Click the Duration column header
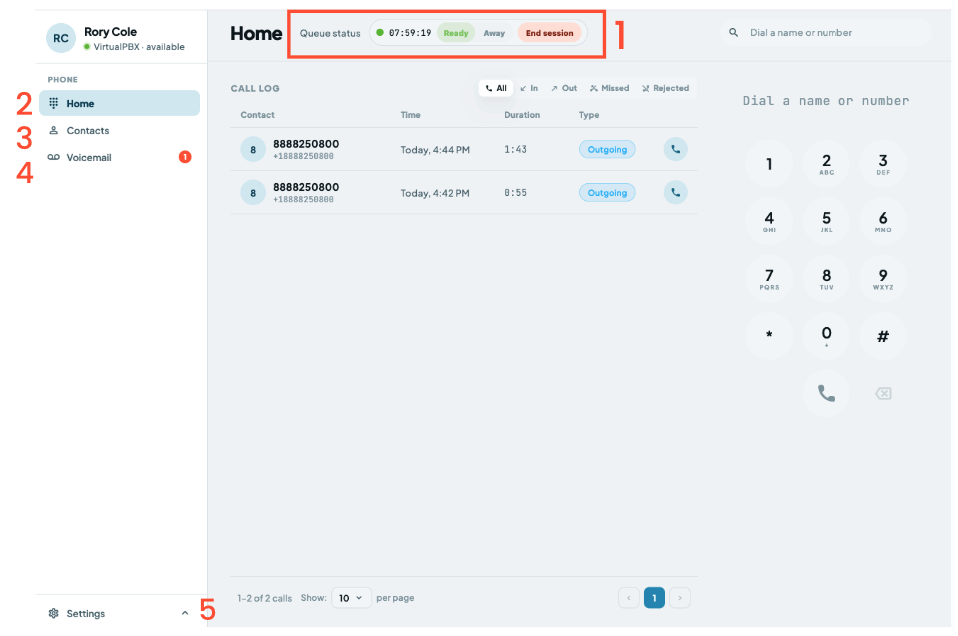This screenshot has height=636, width=958. tap(522, 115)
